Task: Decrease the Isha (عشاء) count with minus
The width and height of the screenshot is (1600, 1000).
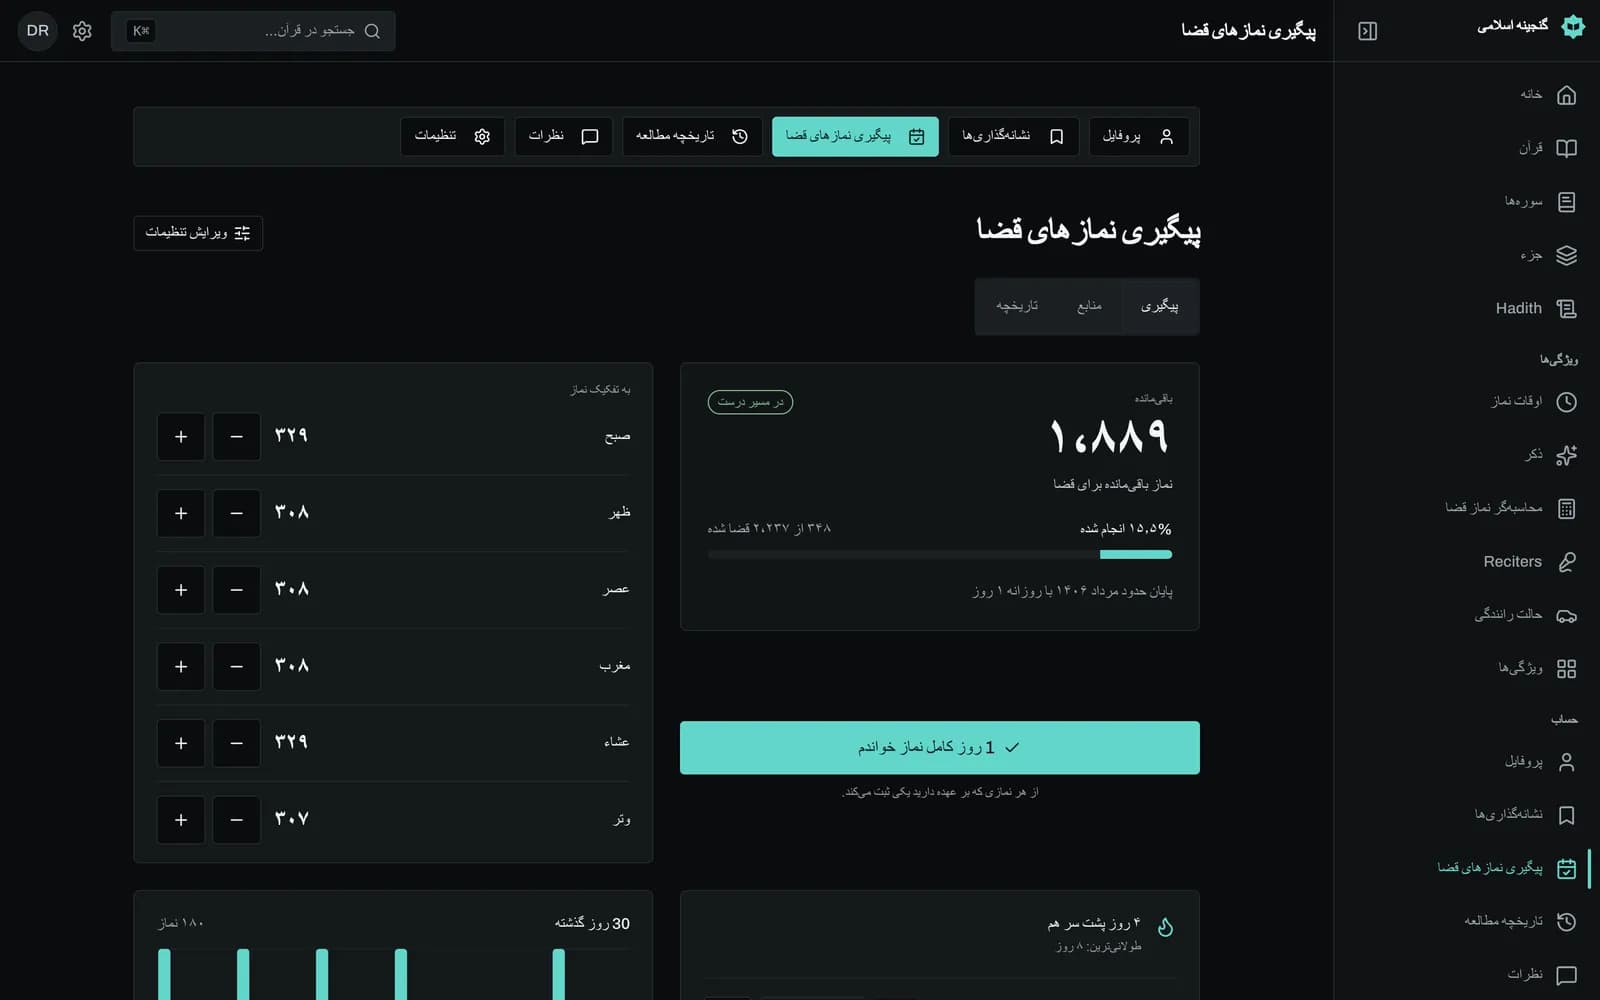Action: coord(236,743)
